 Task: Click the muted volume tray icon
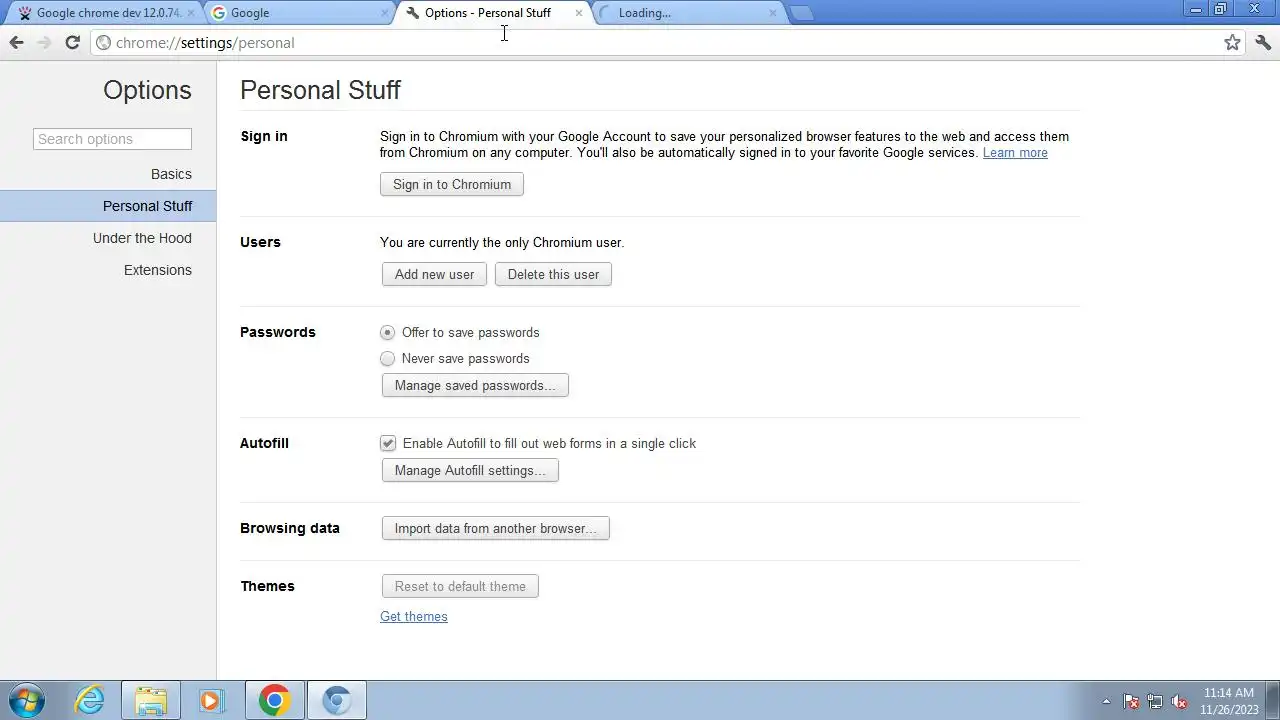(1179, 701)
